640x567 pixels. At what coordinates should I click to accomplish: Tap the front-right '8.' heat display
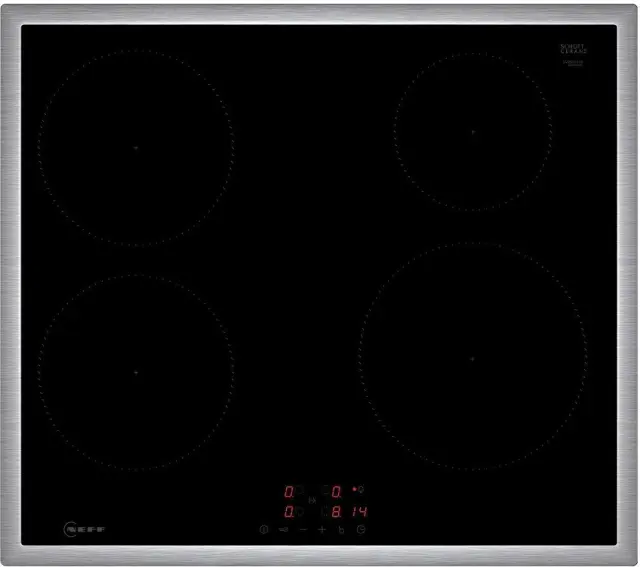click(x=336, y=511)
